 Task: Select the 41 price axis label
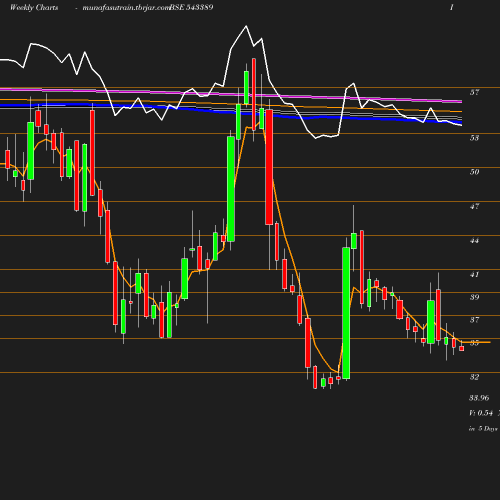click(475, 275)
